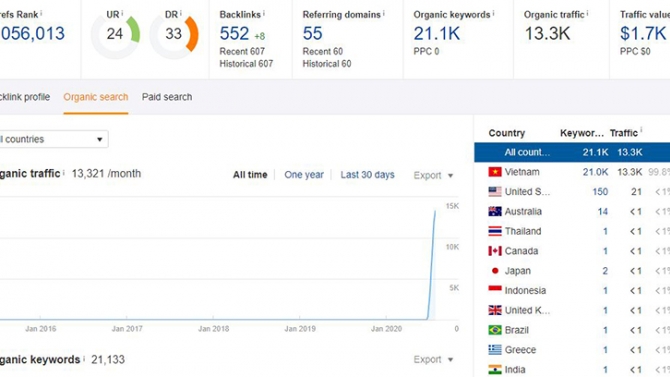This screenshot has height=377, width=670.
Task: Click the United States flag icon
Action: coord(495,191)
